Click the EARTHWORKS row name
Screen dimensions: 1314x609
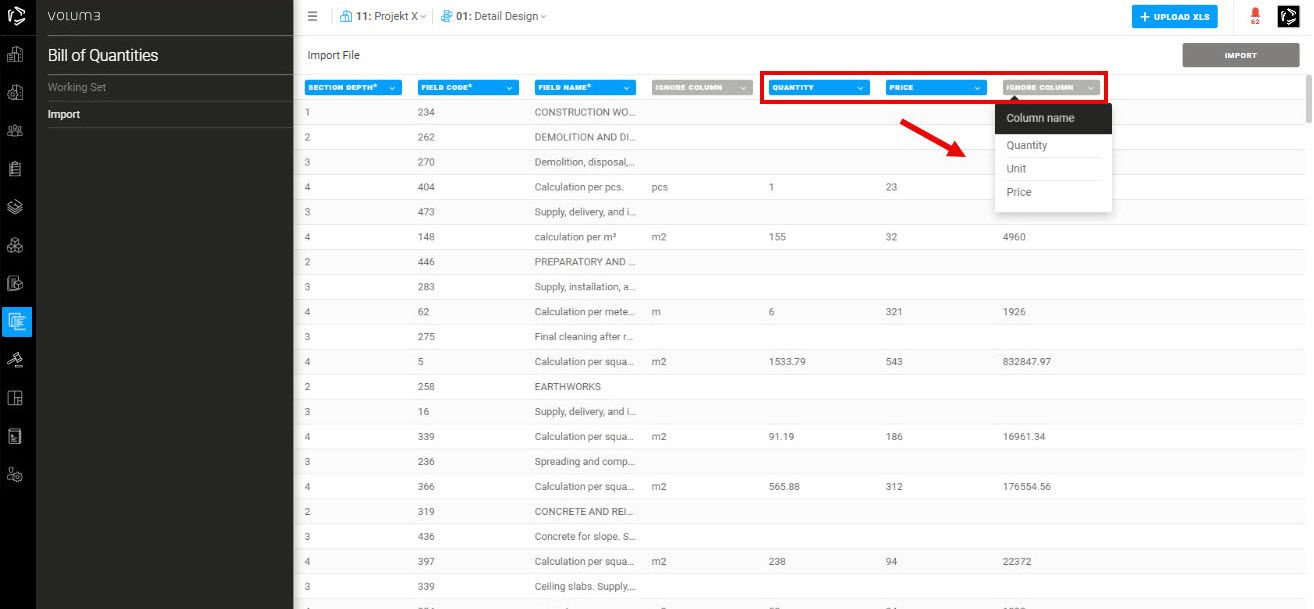tap(568, 386)
